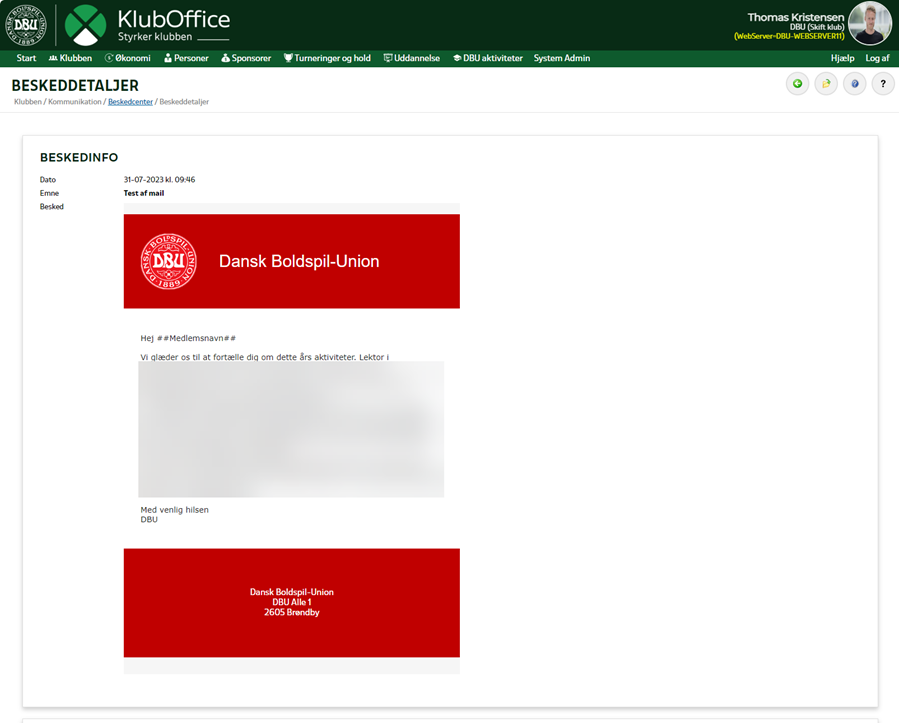Click the Log af link
900x723 pixels.
click(877, 58)
